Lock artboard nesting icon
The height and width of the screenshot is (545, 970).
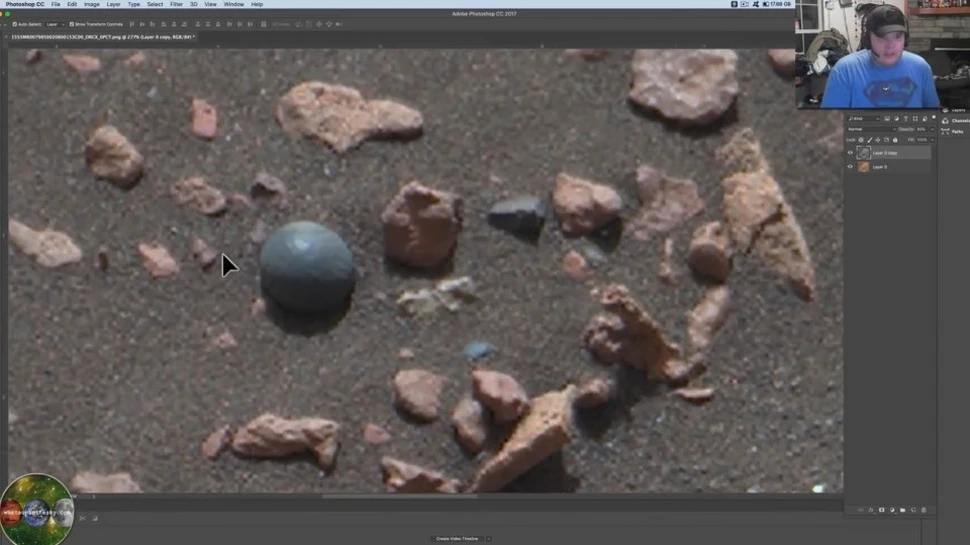pos(886,140)
